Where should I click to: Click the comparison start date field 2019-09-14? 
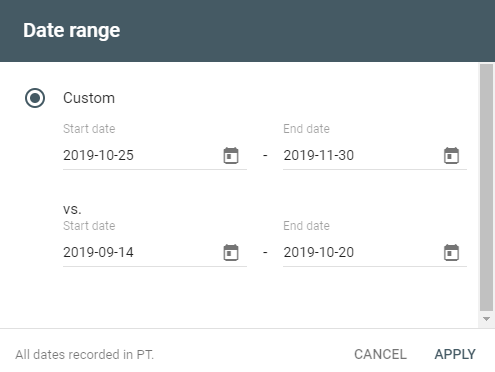click(x=155, y=252)
